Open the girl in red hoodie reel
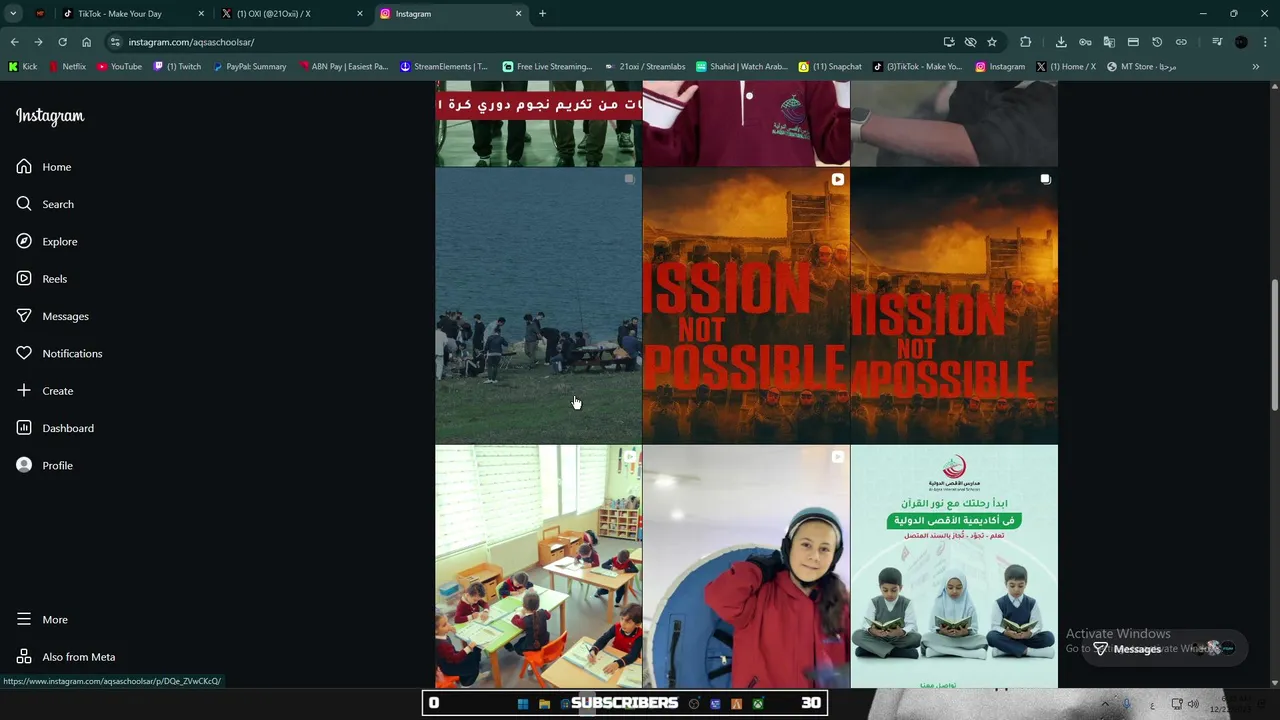Image resolution: width=1280 pixels, height=720 pixels. pyautogui.click(x=746, y=567)
